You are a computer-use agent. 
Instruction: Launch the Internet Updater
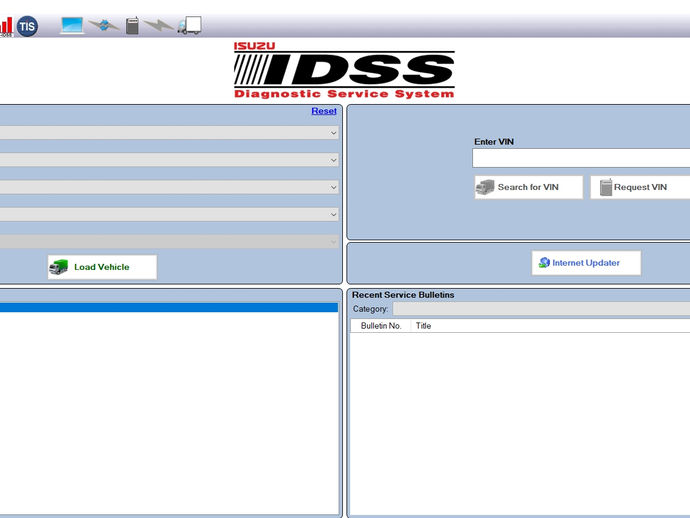point(586,263)
